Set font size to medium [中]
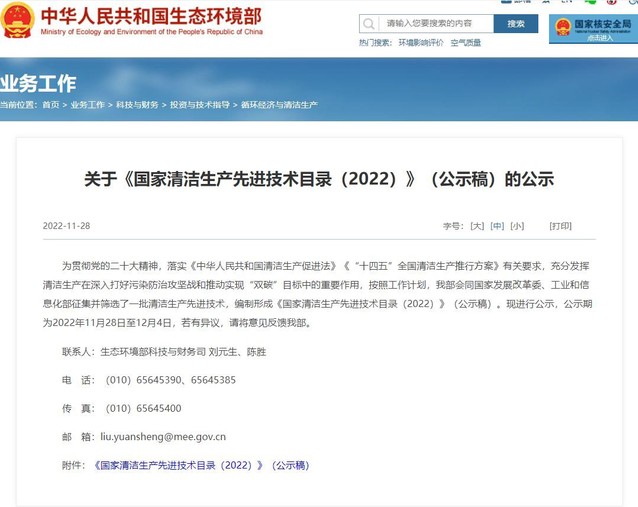This screenshot has width=638, height=507. (x=497, y=226)
